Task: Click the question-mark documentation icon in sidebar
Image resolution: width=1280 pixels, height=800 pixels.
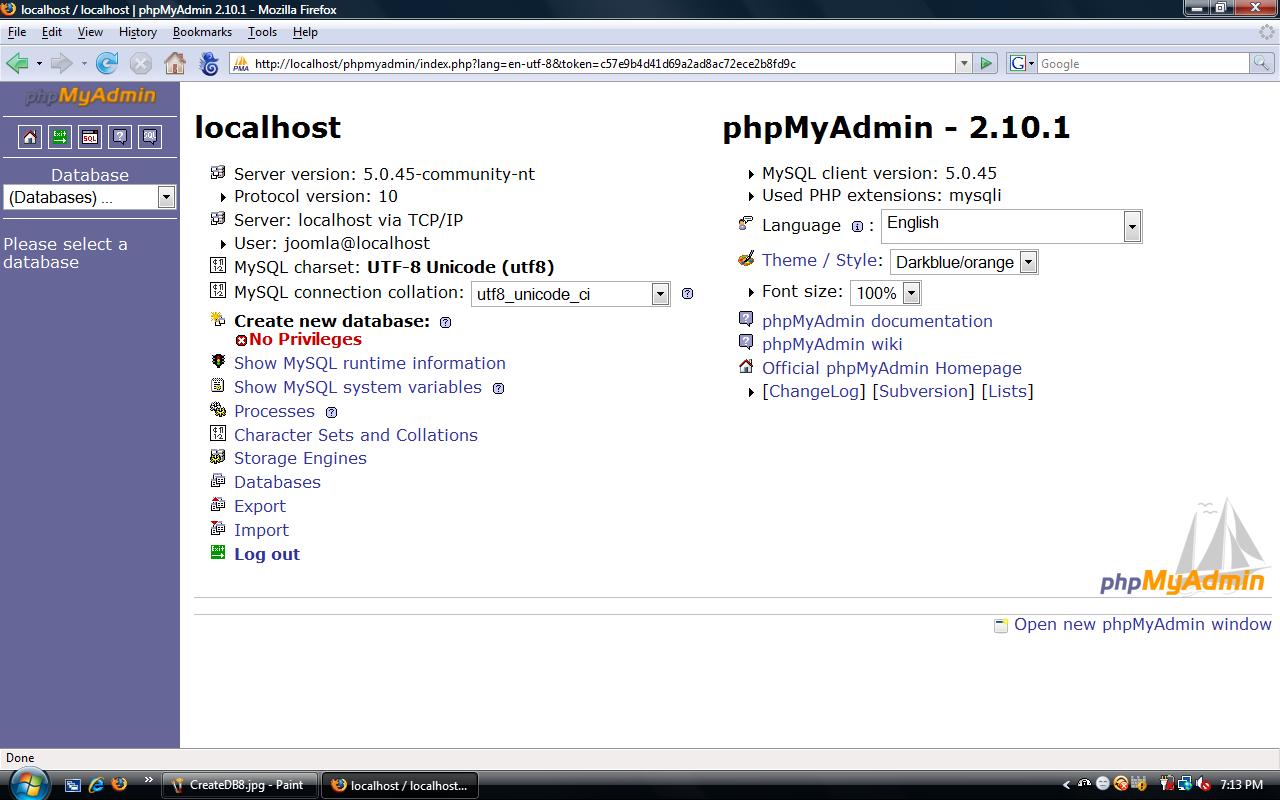Action: point(120,137)
